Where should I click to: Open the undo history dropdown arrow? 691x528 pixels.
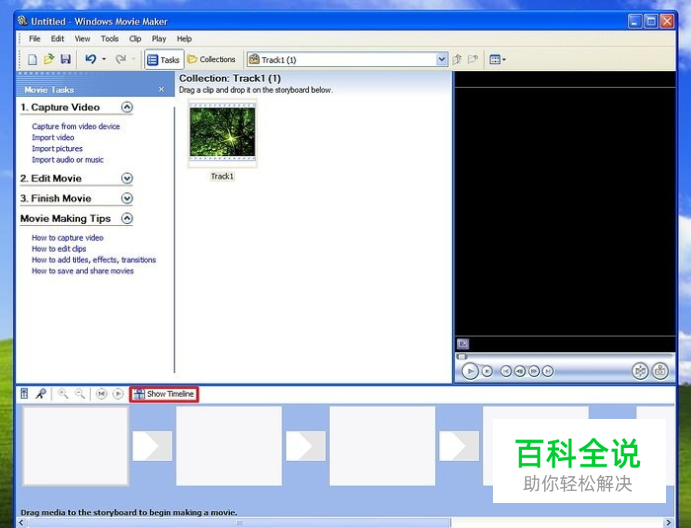104,59
